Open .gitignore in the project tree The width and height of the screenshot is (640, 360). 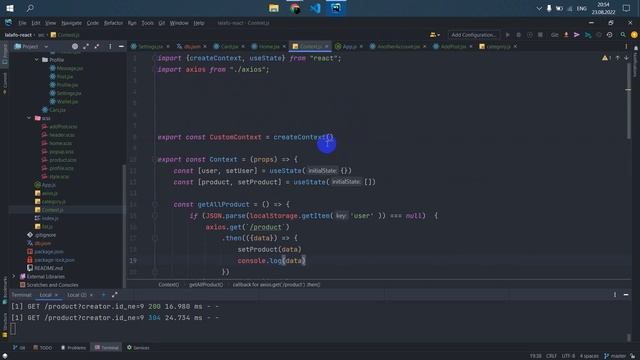click(x=41, y=235)
